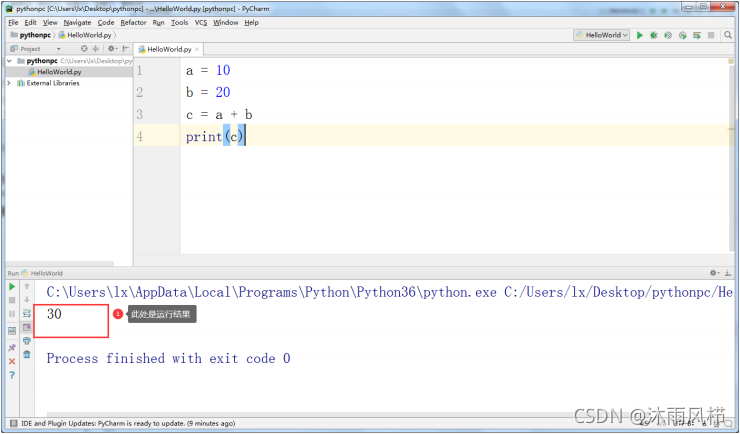
Task: Open the Tools menu
Action: click(x=179, y=23)
